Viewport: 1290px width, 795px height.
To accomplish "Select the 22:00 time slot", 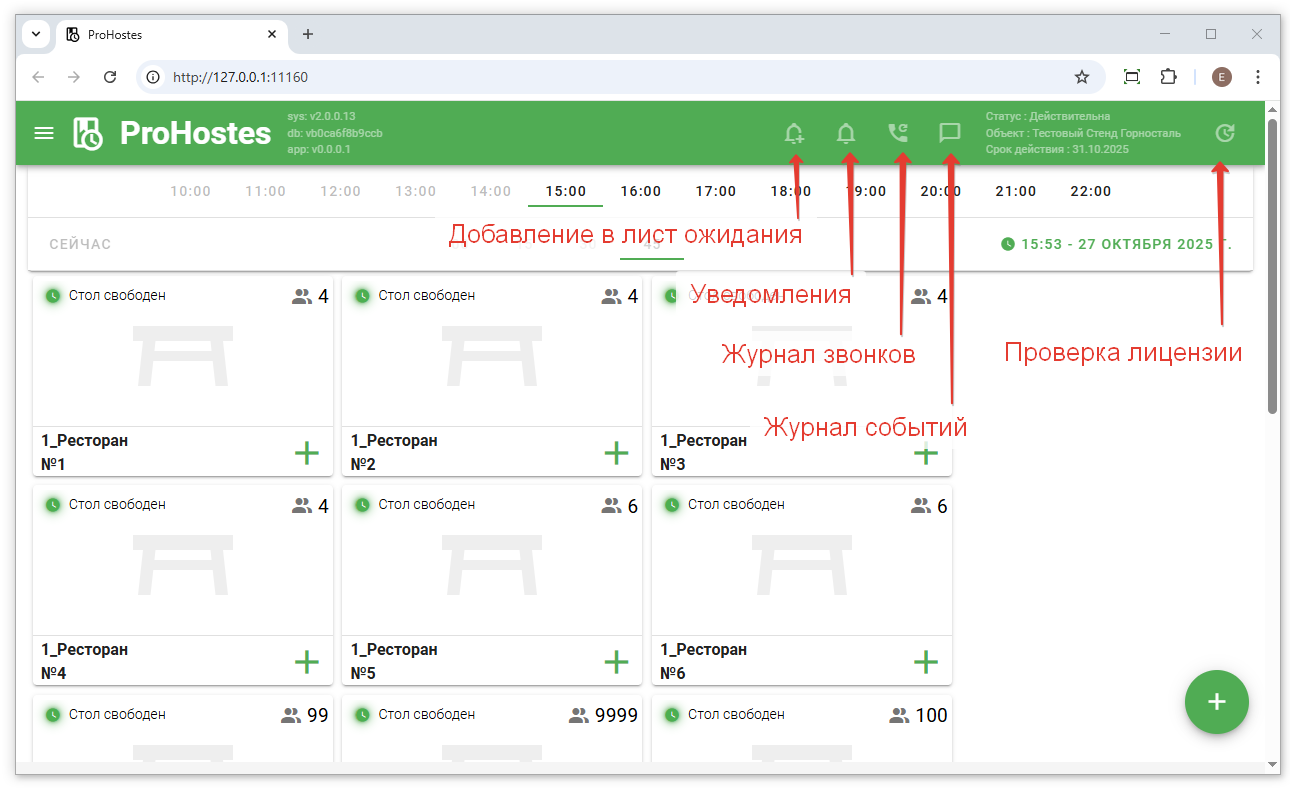I will coord(1090,191).
